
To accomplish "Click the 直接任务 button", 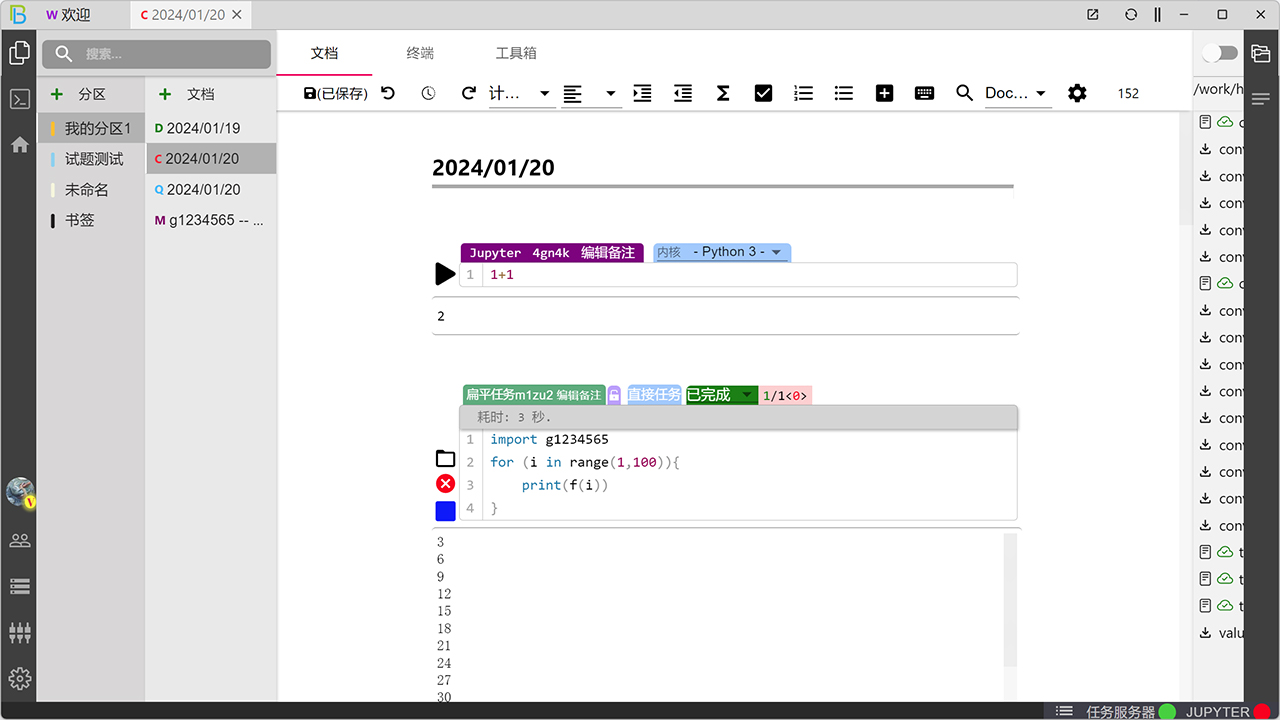I will tap(654, 395).
